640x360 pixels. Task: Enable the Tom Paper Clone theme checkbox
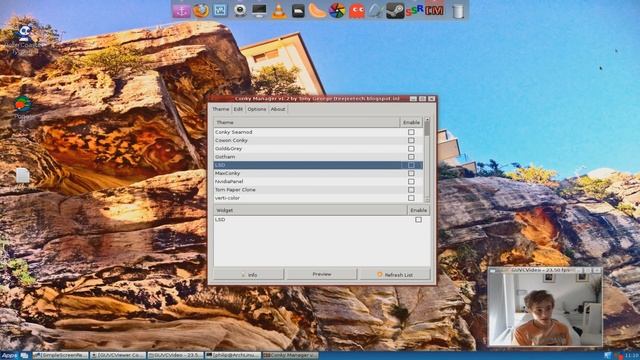click(x=411, y=190)
